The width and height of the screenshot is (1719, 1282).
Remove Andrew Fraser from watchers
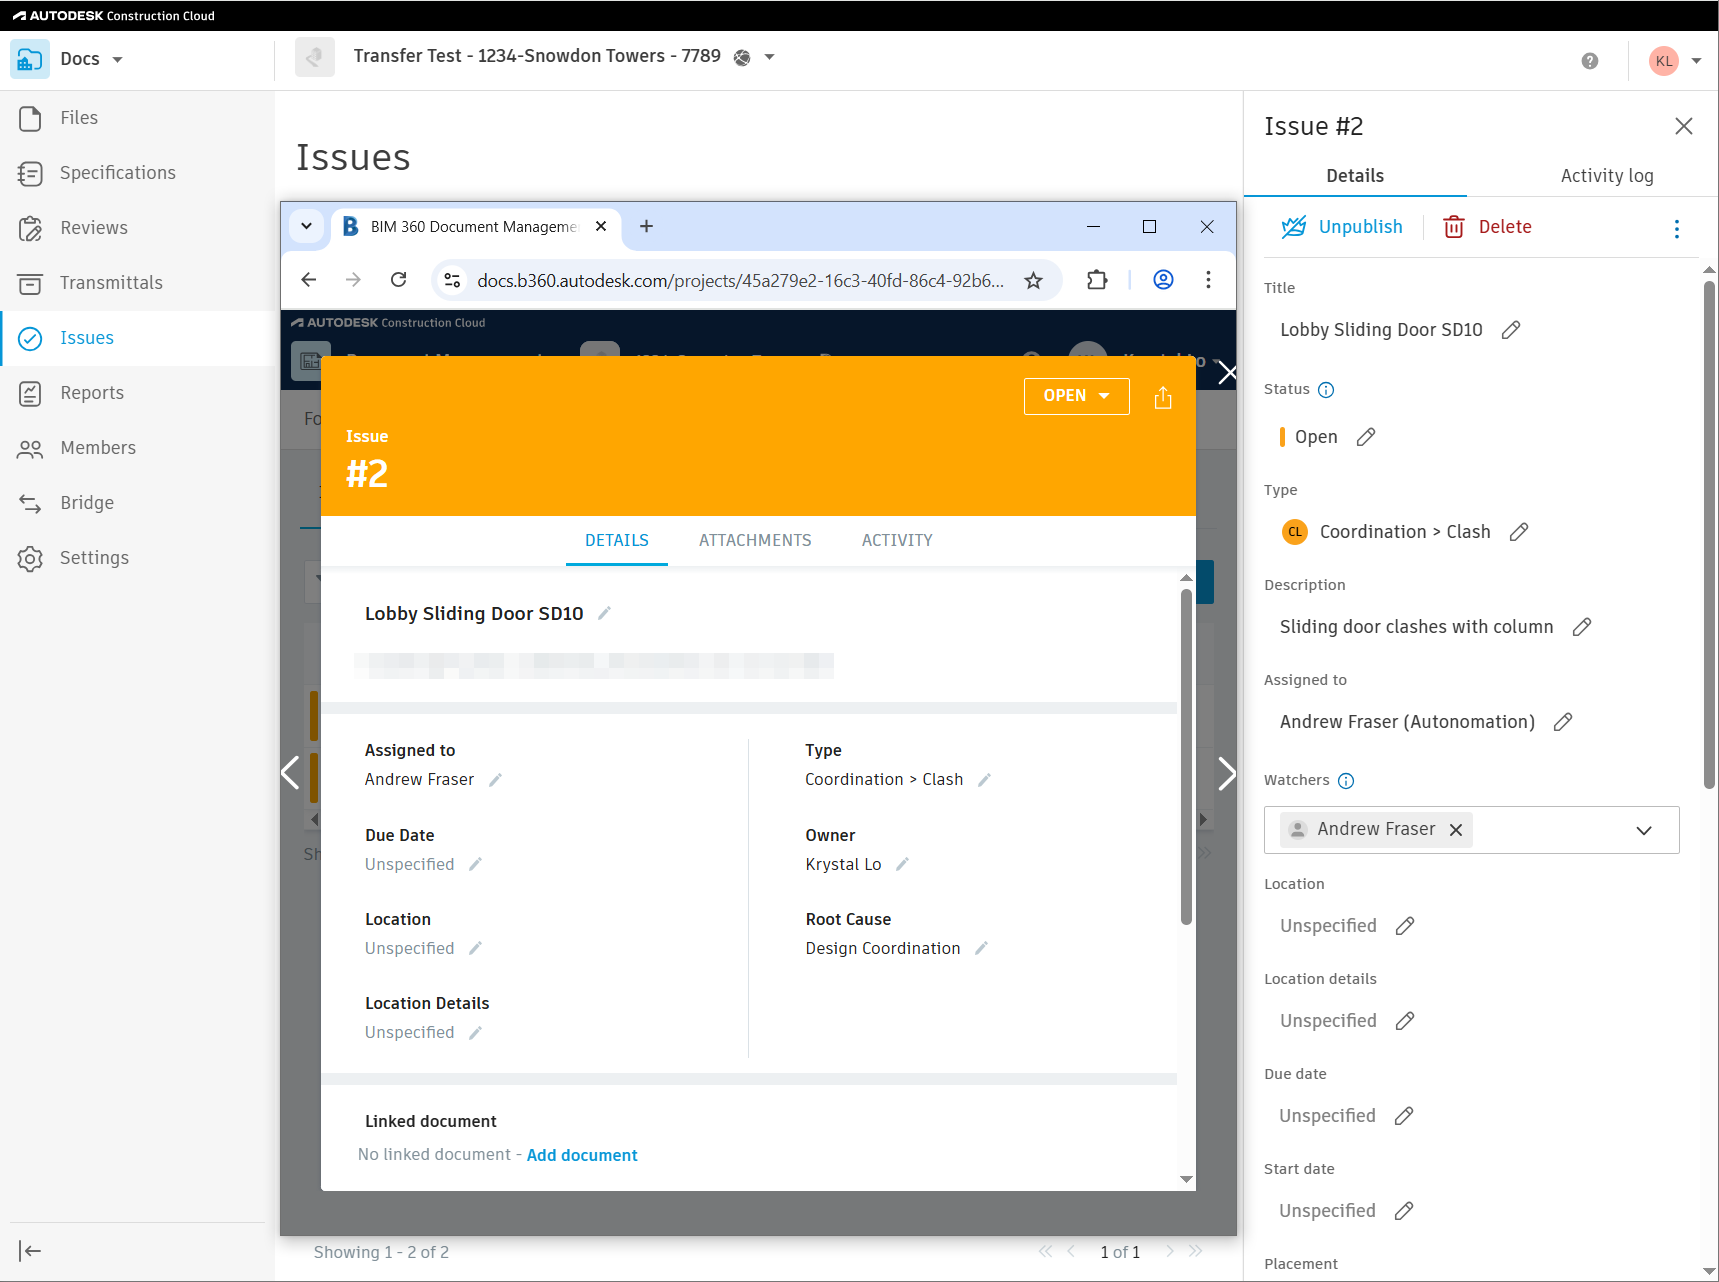(1456, 830)
